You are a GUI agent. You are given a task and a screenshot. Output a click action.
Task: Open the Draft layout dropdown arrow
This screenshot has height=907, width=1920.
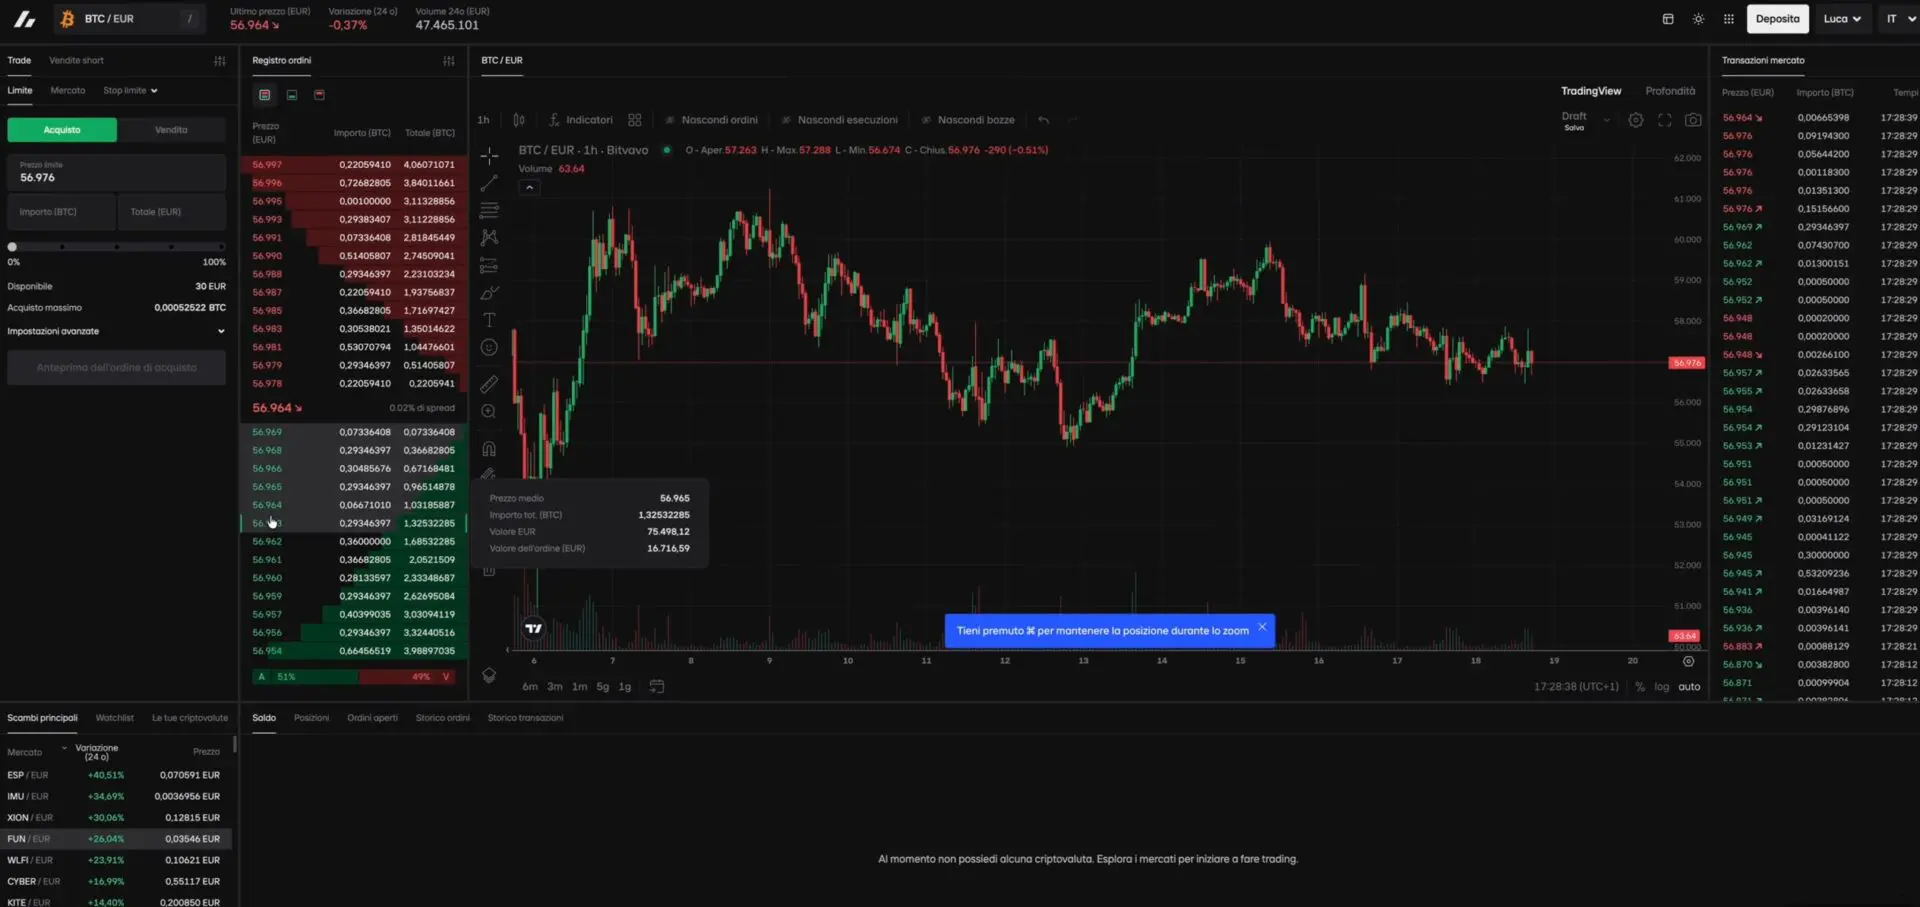1607,120
